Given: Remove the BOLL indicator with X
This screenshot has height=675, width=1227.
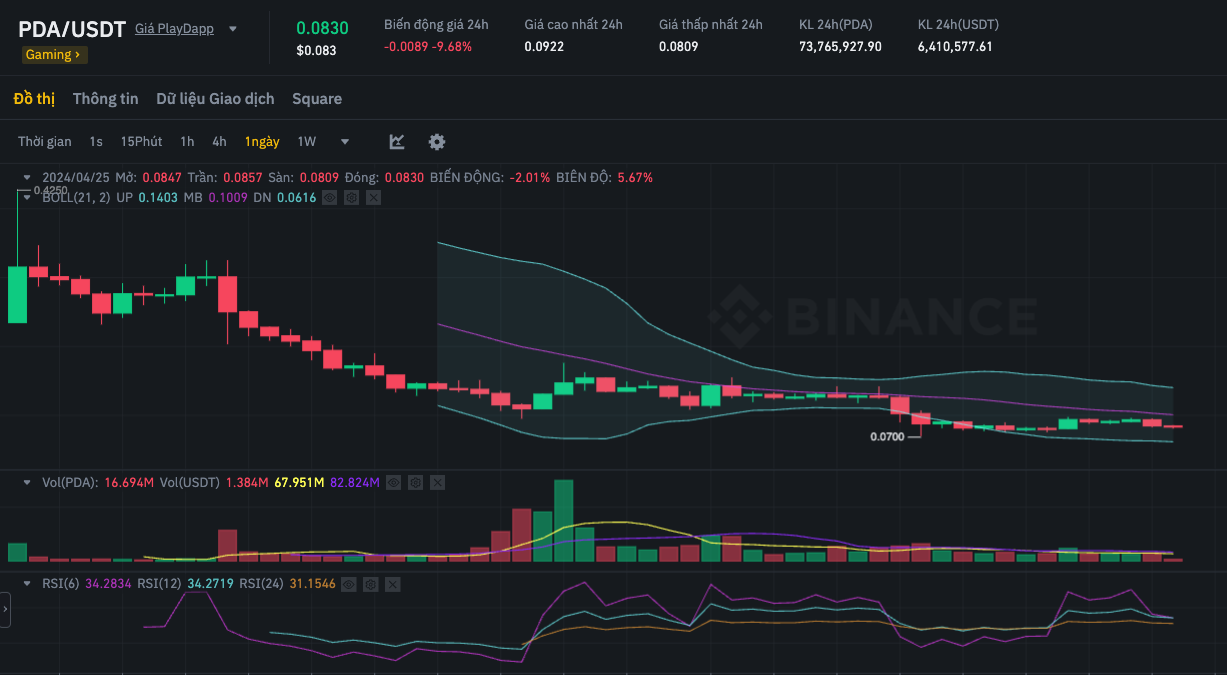Looking at the screenshot, I should pos(373,198).
